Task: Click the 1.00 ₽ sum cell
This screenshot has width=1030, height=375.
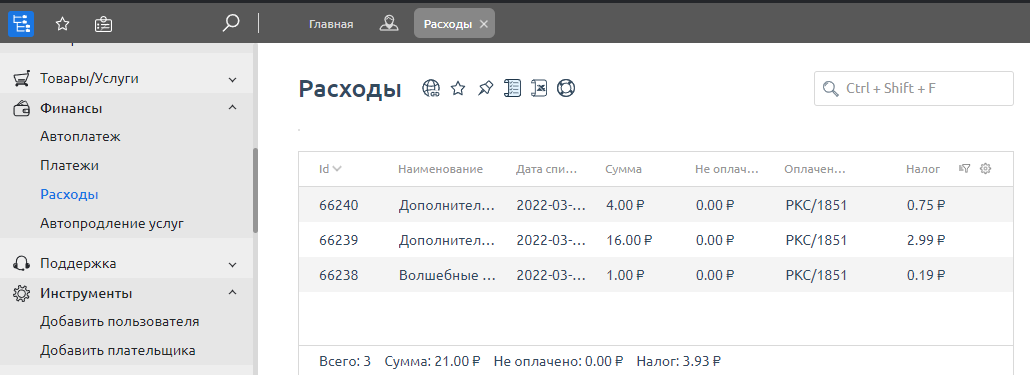Action: [x=625, y=276]
